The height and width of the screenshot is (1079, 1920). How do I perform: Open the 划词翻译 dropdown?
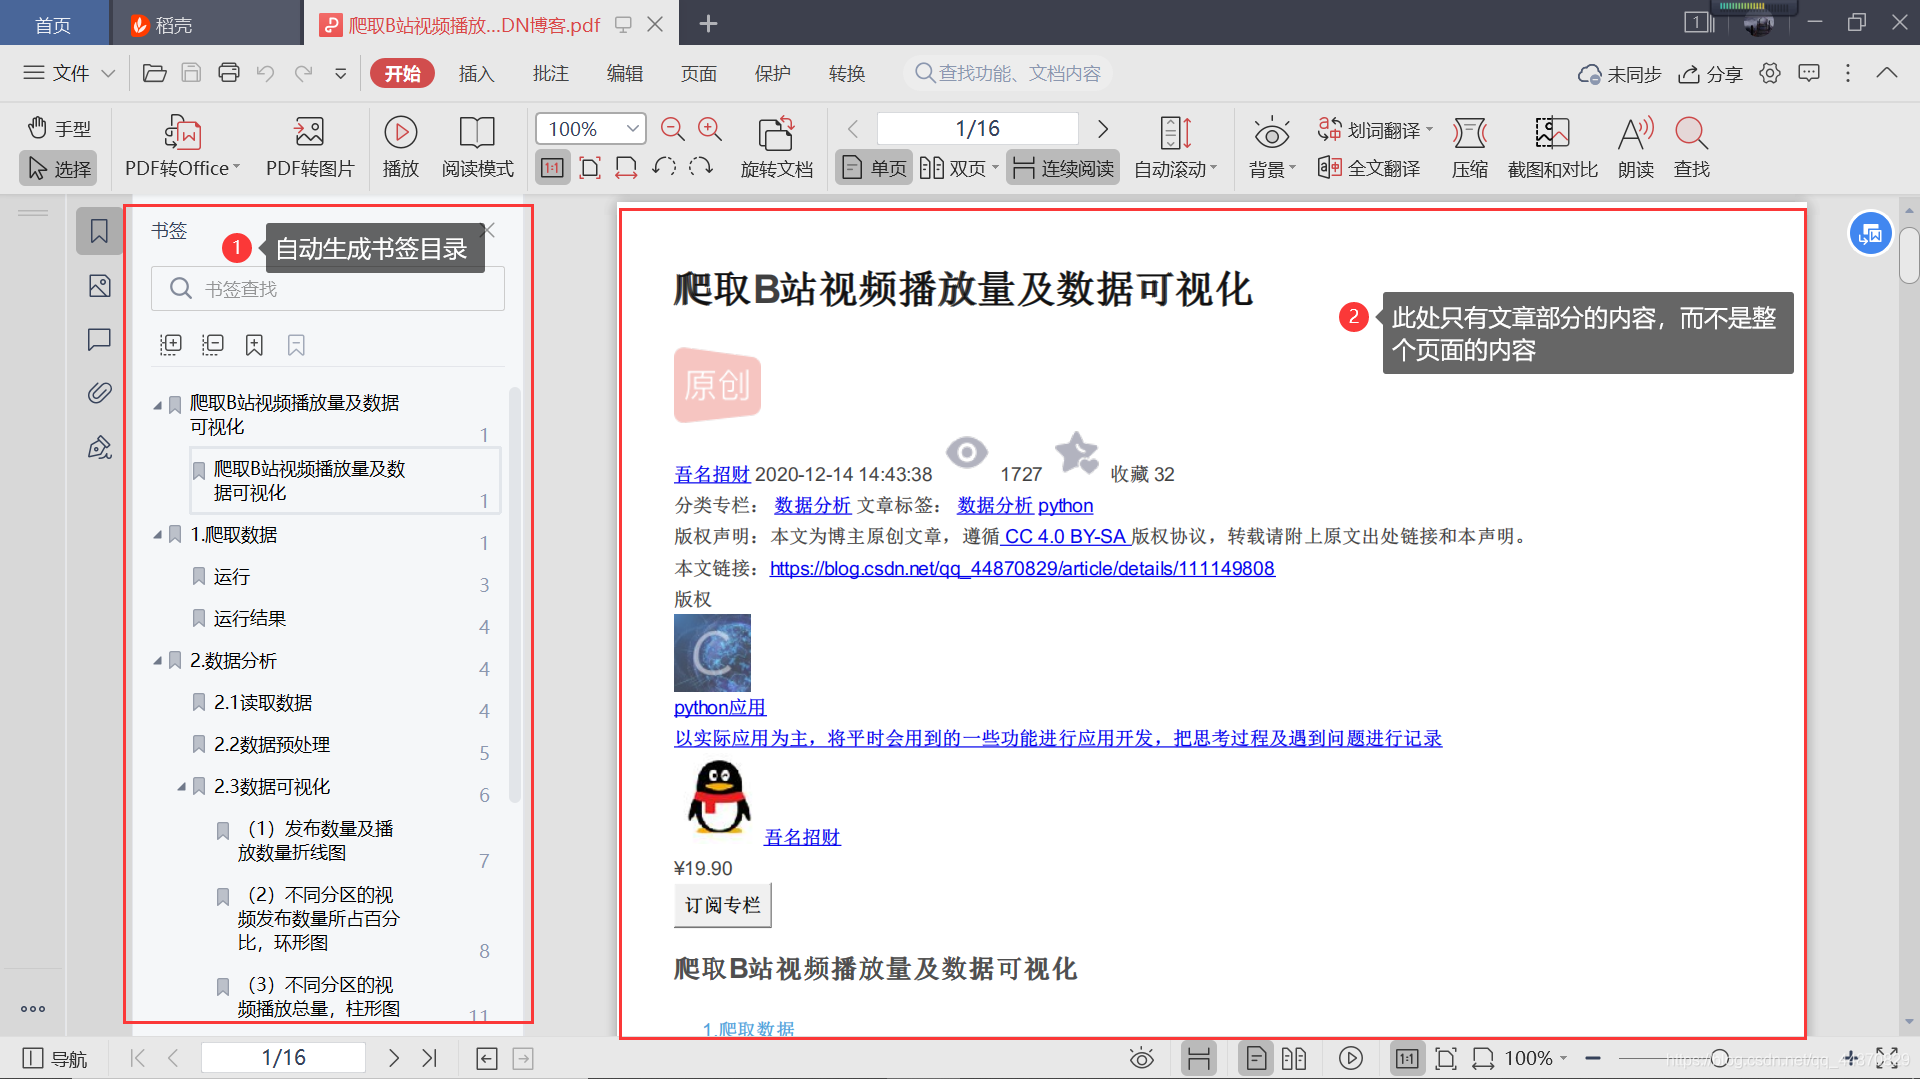[1376, 129]
